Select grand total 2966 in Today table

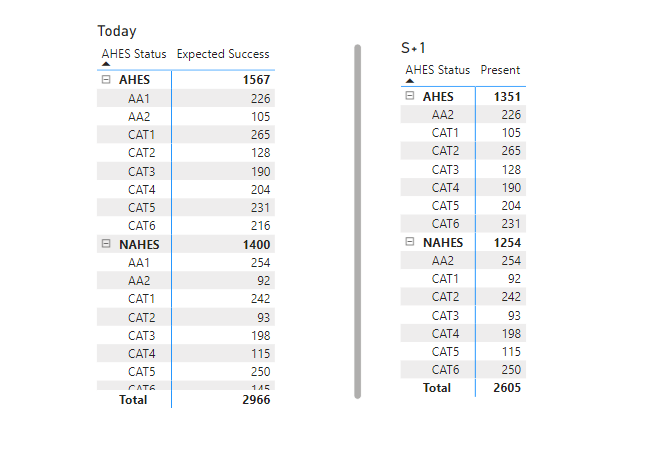pos(256,400)
